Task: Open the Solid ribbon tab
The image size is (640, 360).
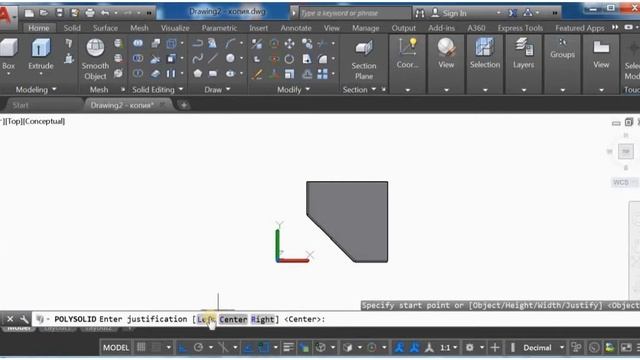Action: coord(72,28)
